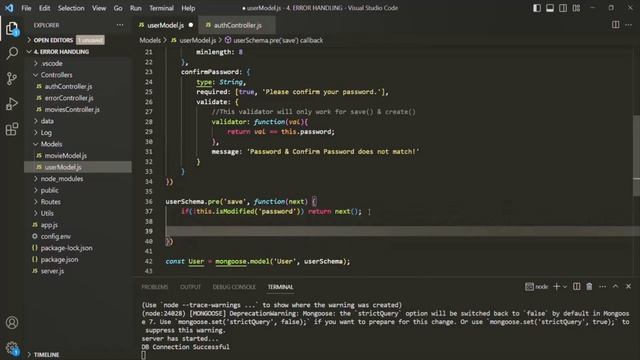The height and width of the screenshot is (360, 640).
Task: Close the terminal panel
Action: point(629,287)
